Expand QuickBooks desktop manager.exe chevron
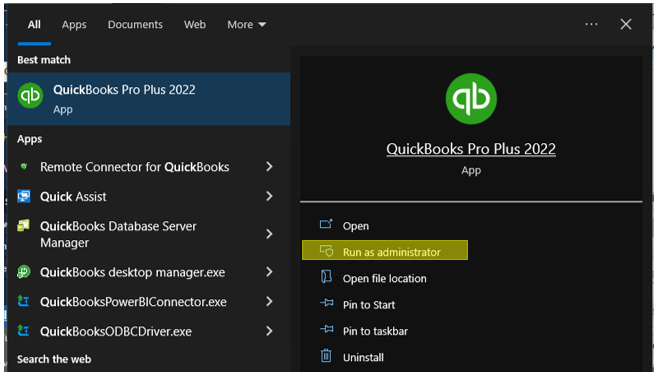 269,272
